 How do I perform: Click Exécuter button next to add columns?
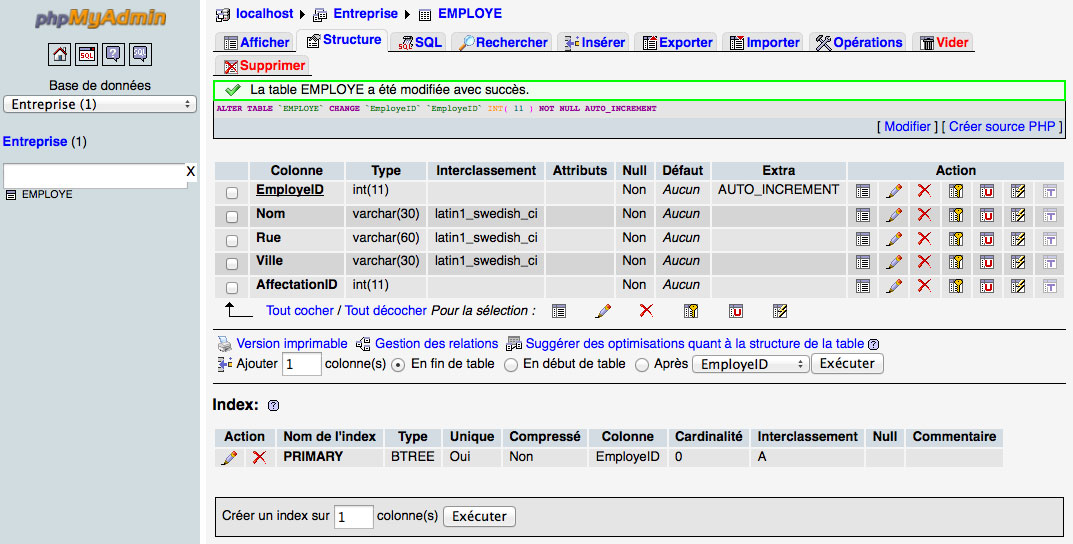(847, 363)
